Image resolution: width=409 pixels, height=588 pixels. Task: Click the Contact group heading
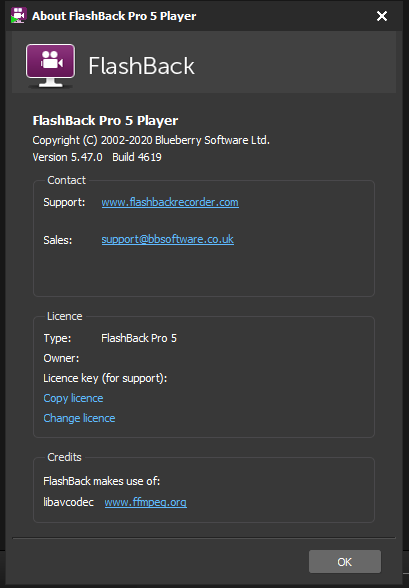pos(66,180)
